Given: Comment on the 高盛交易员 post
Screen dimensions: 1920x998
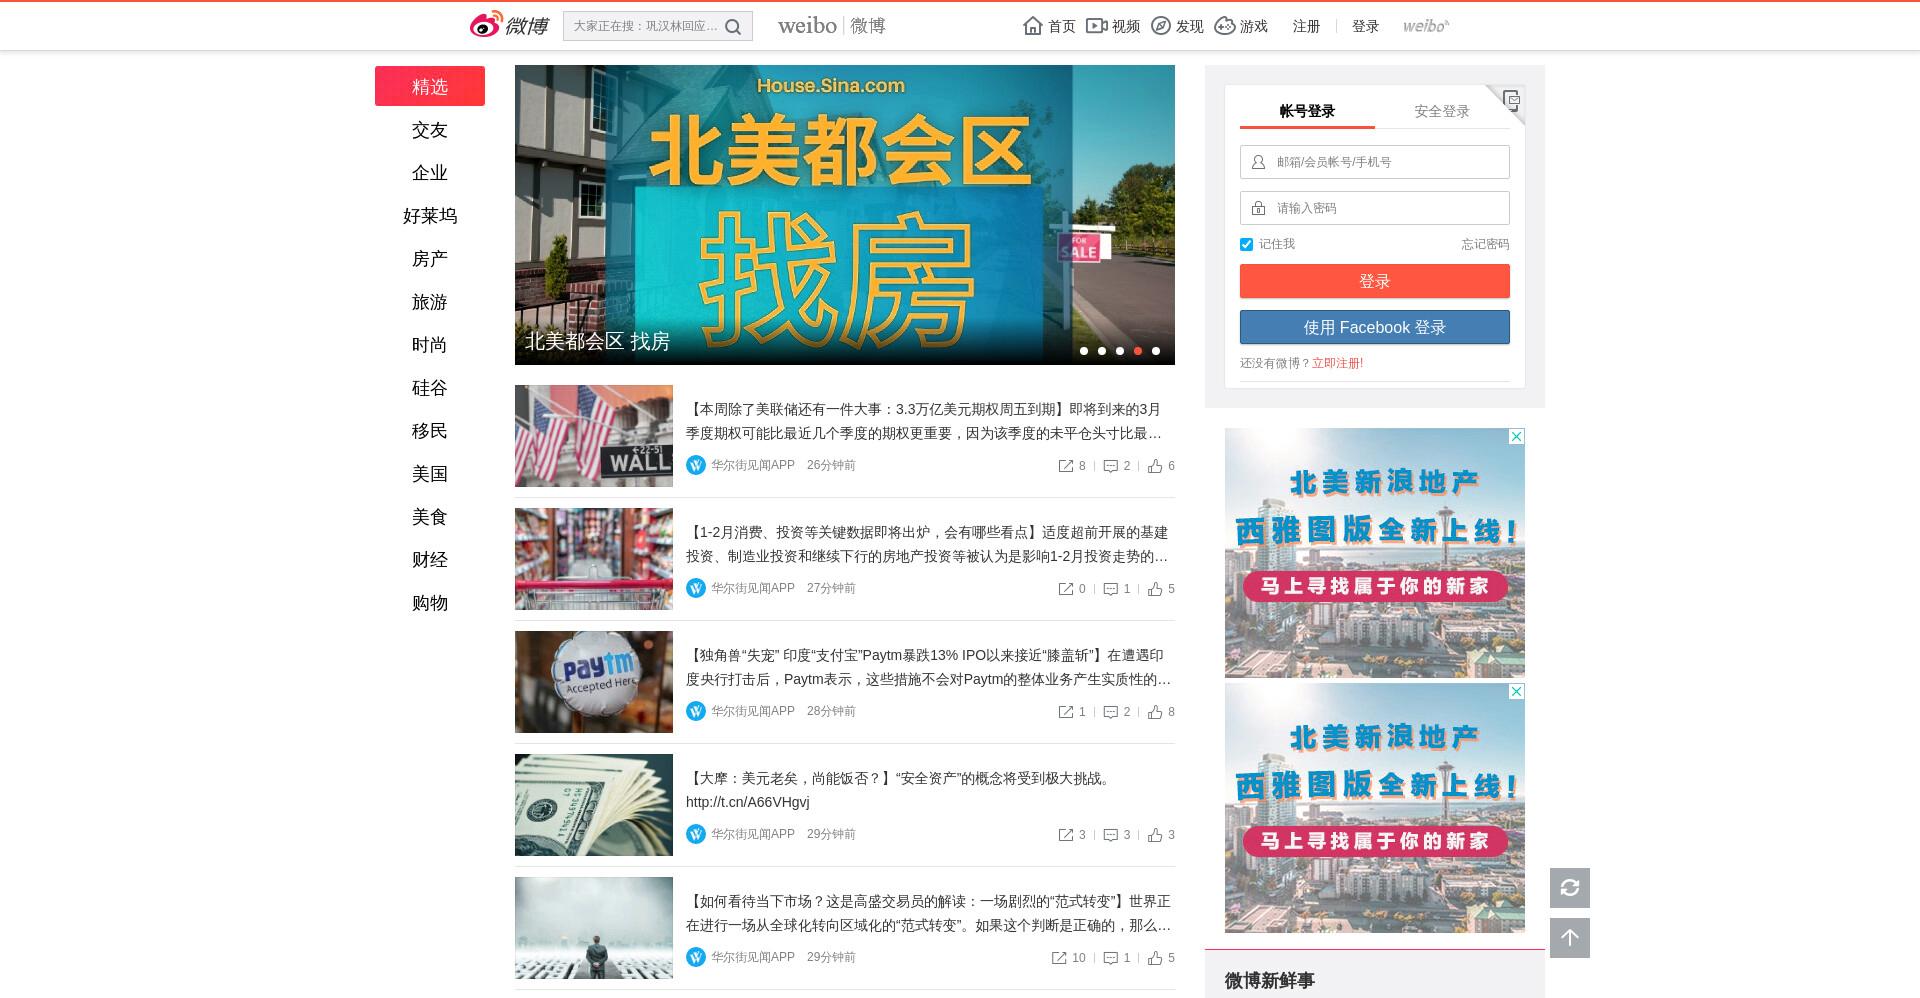Looking at the screenshot, I should click(1117, 958).
